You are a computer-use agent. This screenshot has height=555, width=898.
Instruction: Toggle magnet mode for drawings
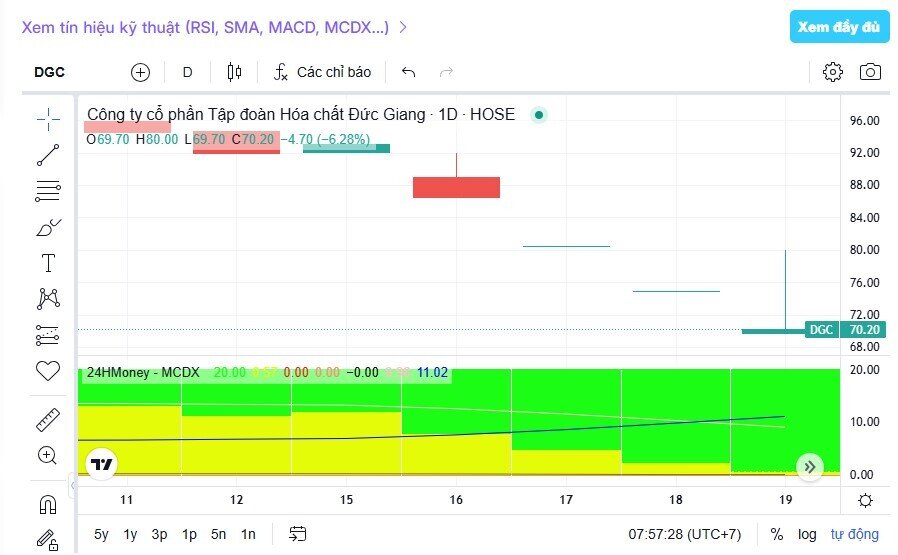pos(48,505)
